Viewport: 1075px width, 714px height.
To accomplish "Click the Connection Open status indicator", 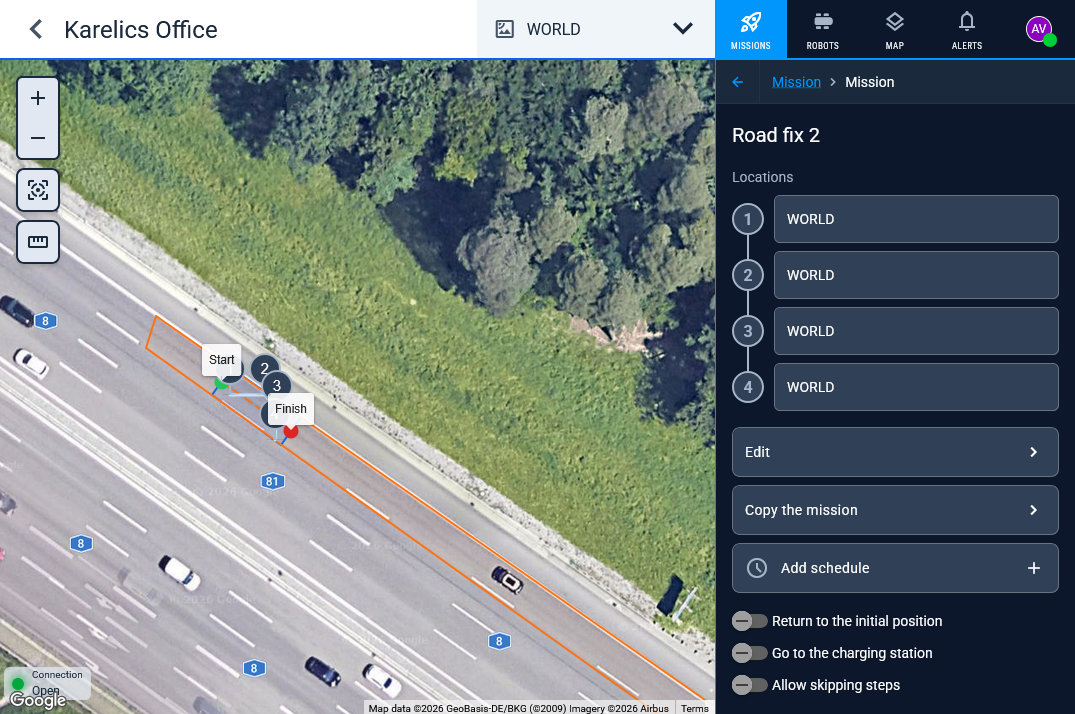I will tap(48, 683).
